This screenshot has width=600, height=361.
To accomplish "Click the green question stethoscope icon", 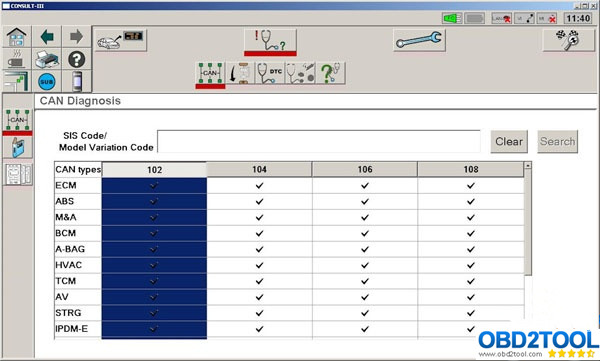I will (331, 73).
